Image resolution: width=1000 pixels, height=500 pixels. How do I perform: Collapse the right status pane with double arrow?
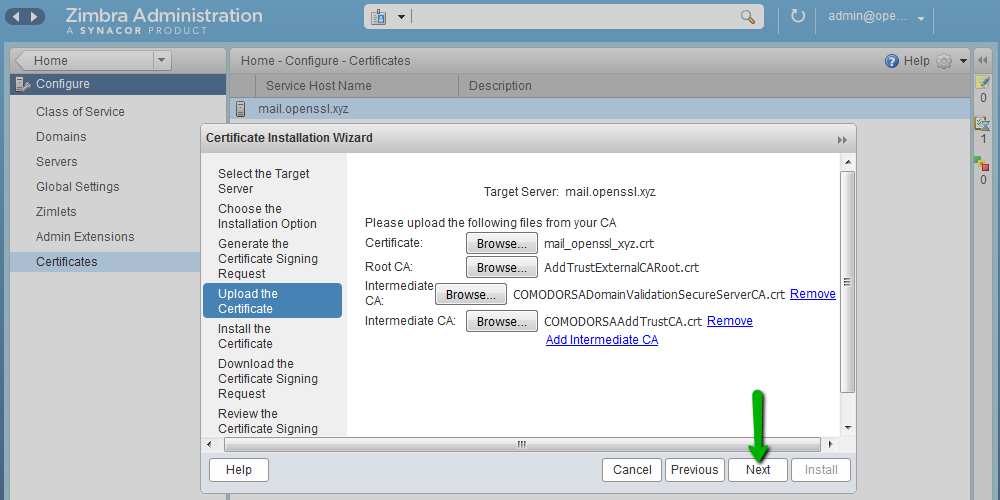click(x=983, y=61)
